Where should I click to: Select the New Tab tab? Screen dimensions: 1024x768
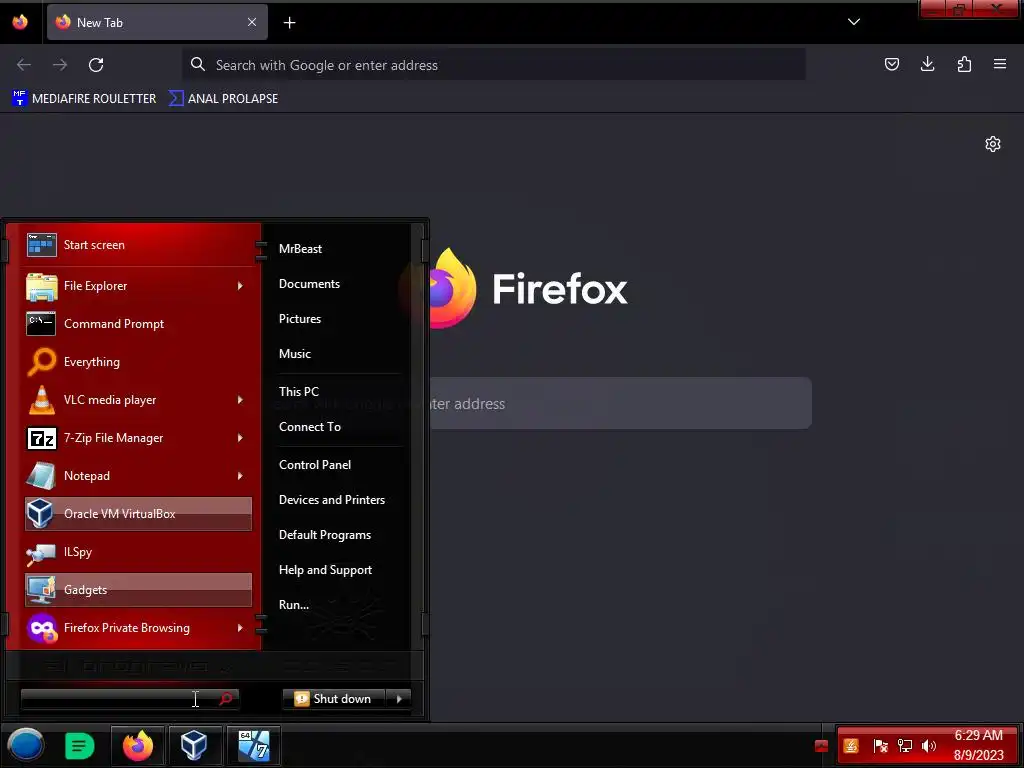pyautogui.click(x=157, y=22)
